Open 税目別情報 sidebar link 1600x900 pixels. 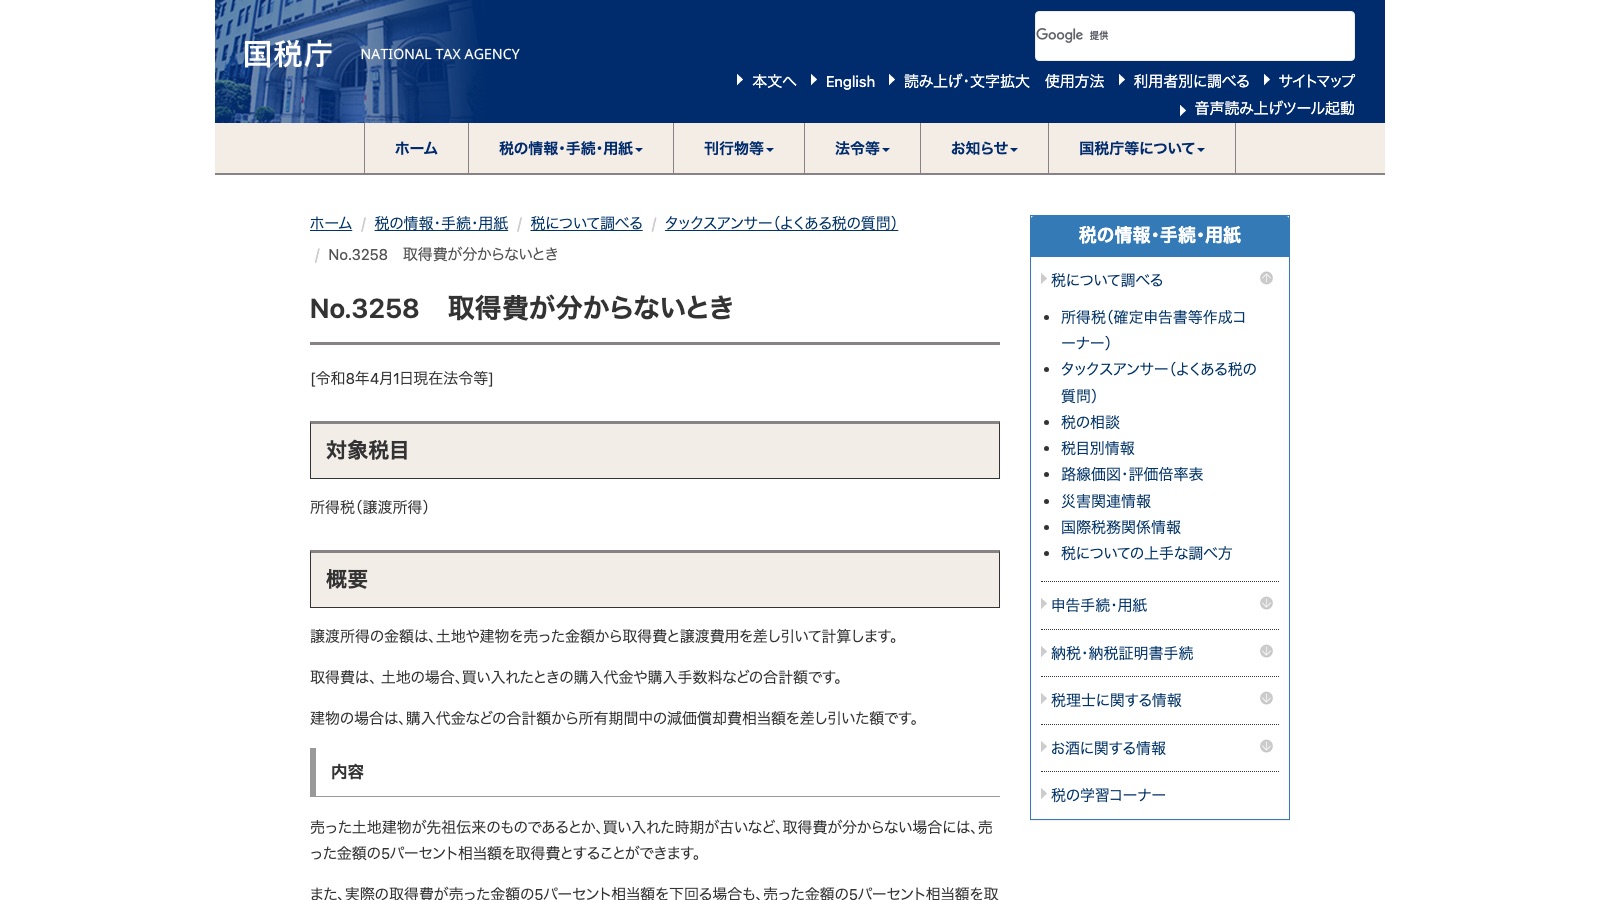point(1098,448)
